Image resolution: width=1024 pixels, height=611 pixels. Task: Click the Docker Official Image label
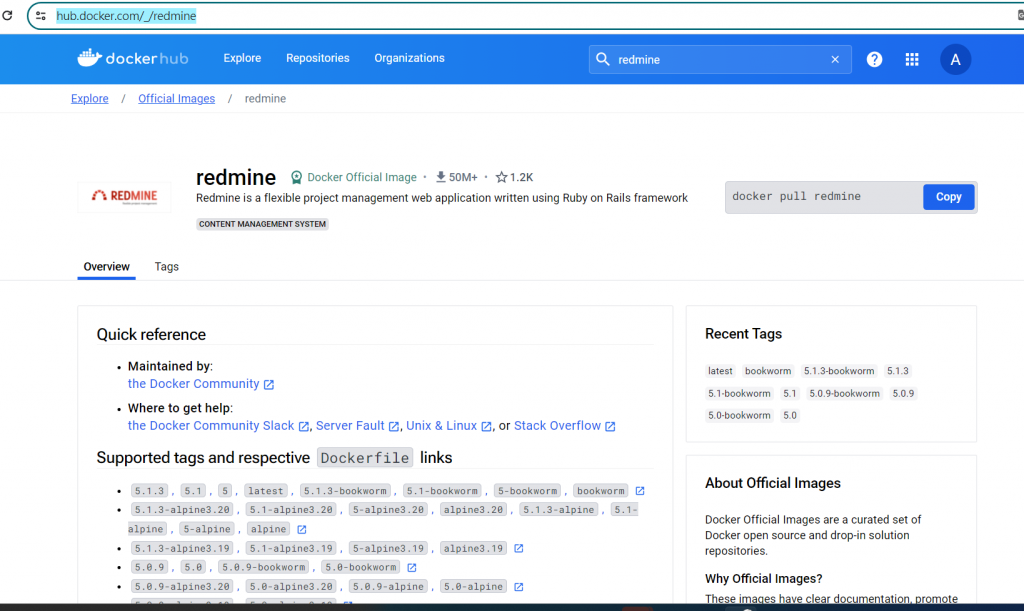click(362, 177)
